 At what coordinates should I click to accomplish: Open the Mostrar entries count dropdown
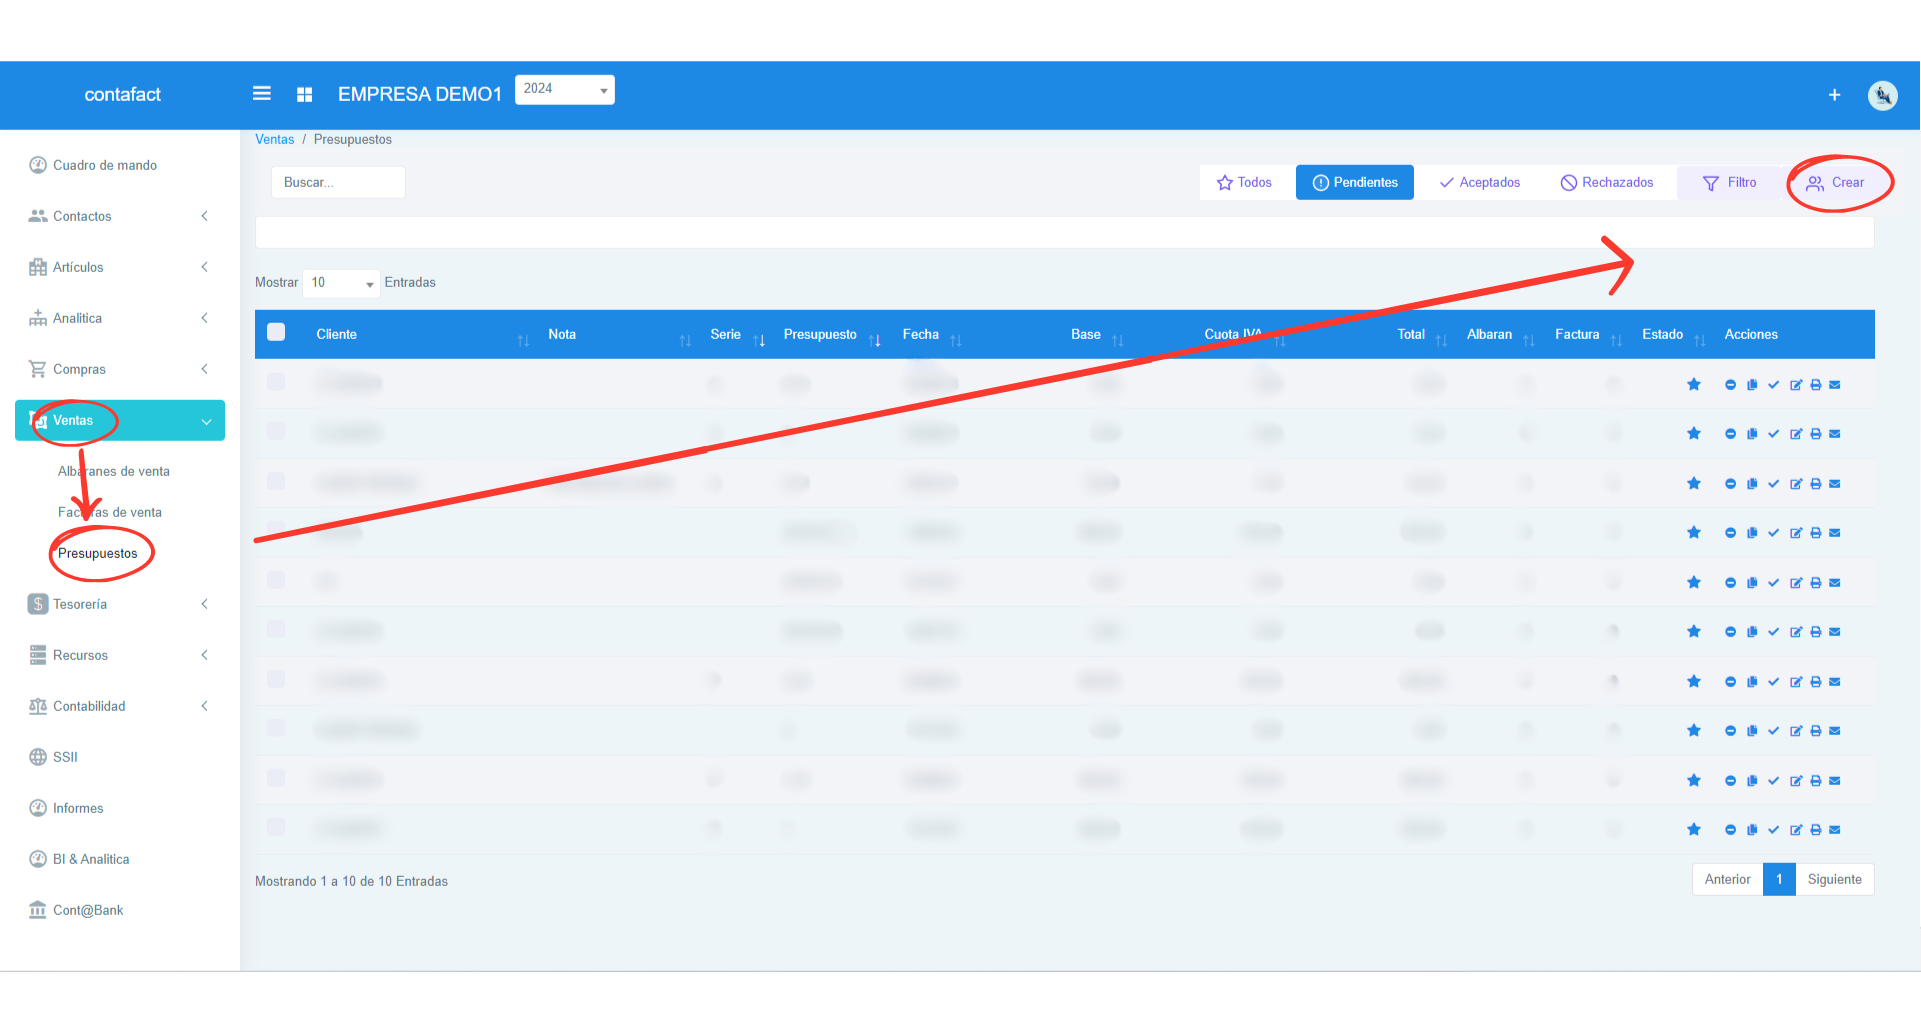tap(341, 283)
